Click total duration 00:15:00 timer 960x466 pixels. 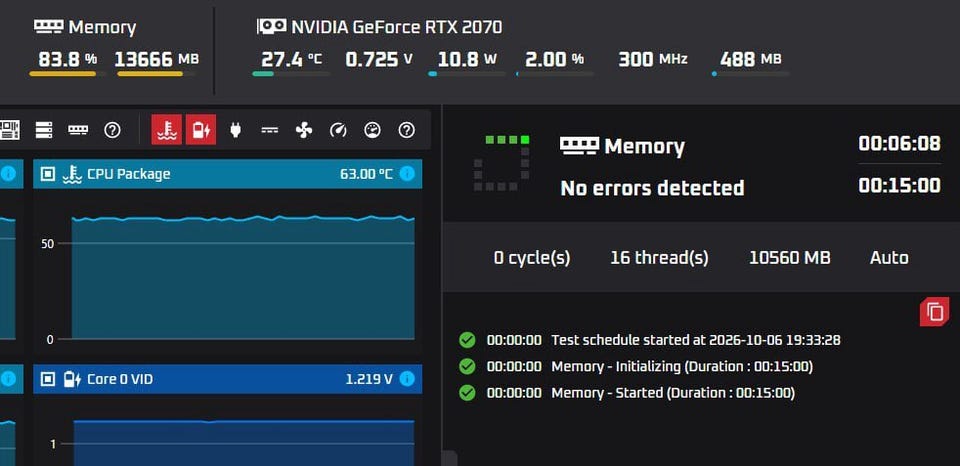[899, 186]
